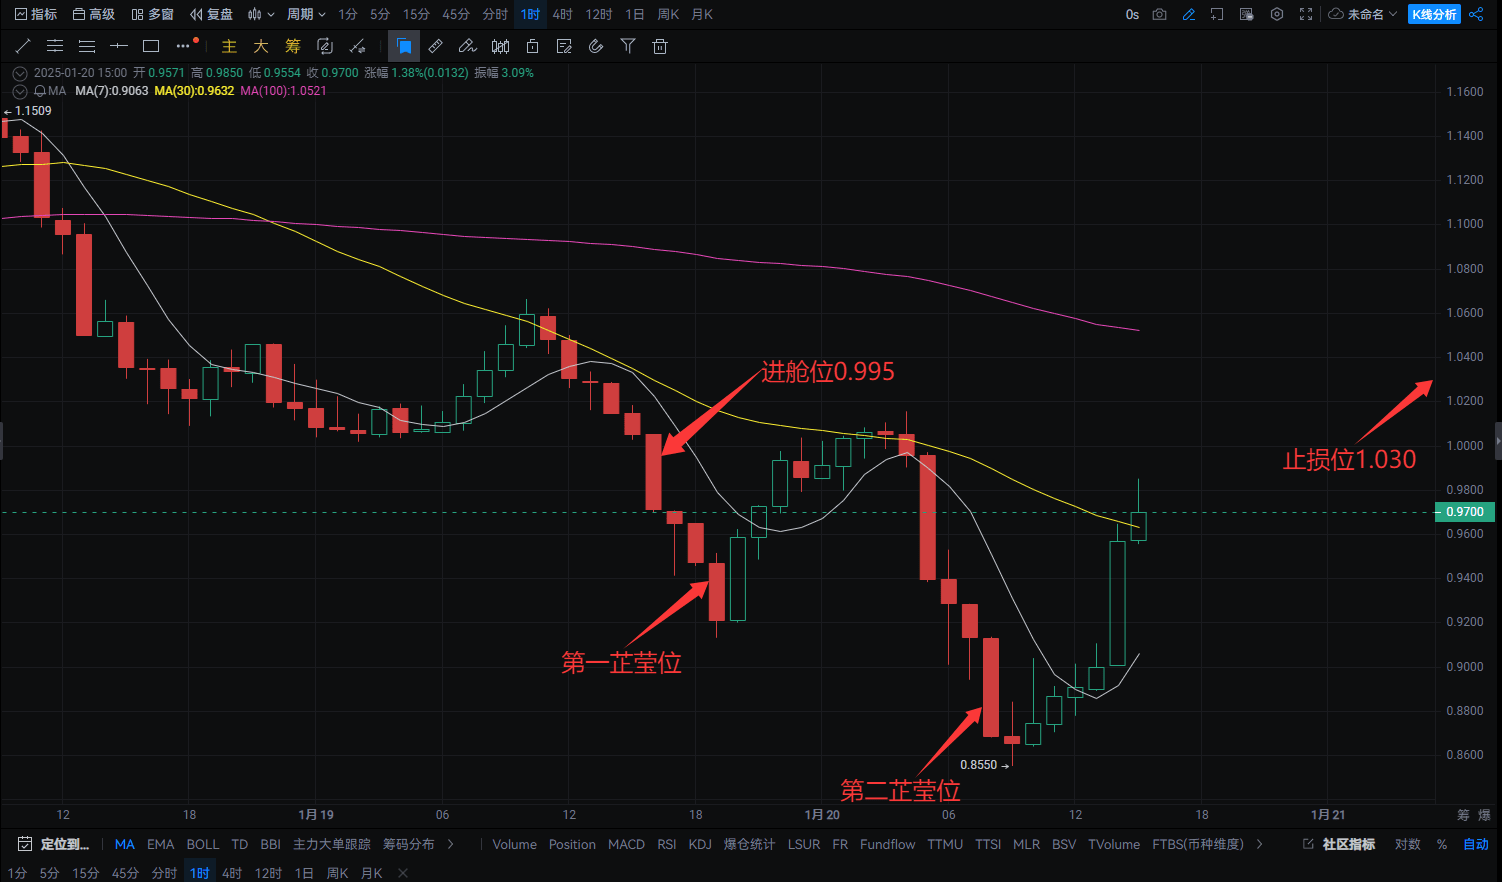1502x882 pixels.
Task: Toggle the EMA indicator
Action: pyautogui.click(x=161, y=845)
